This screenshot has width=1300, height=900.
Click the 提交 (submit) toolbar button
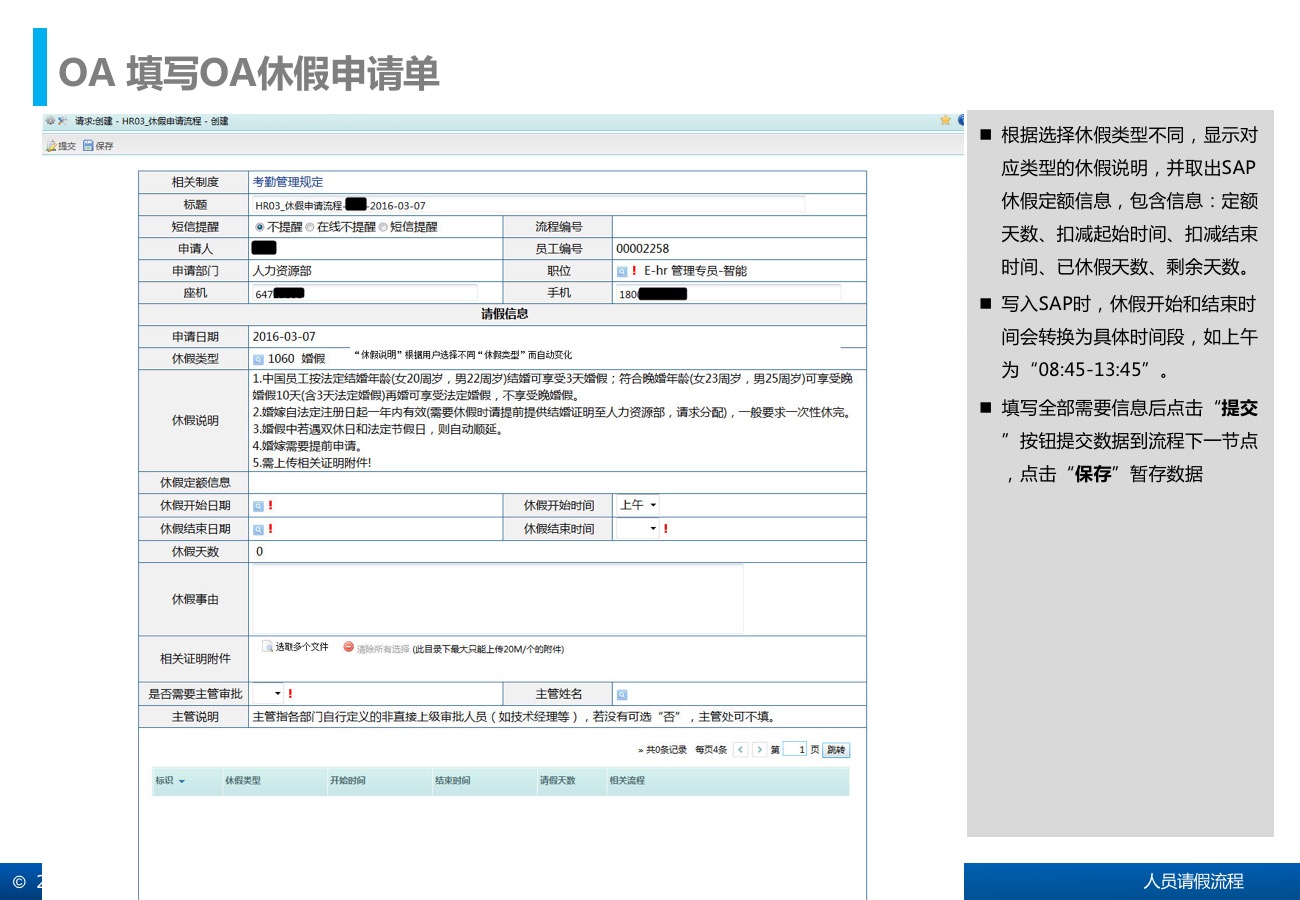[x=60, y=146]
